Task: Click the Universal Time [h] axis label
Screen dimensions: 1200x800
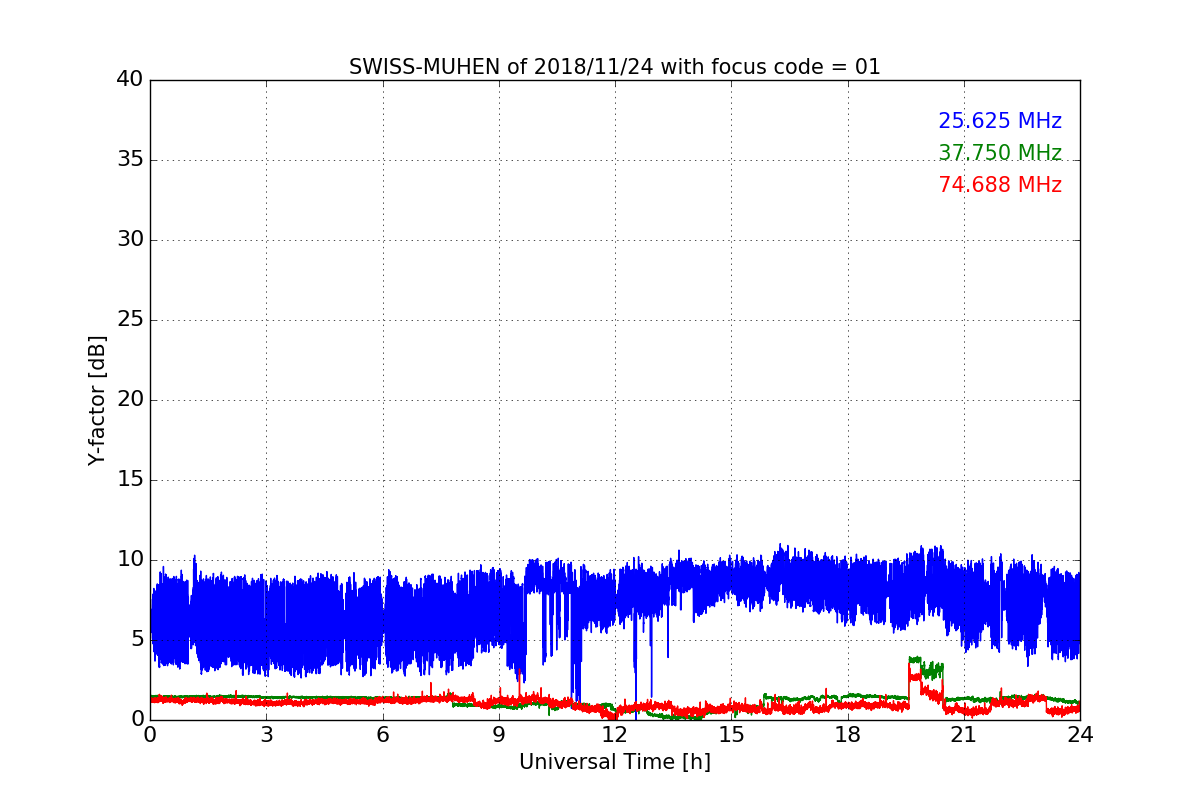Action: [x=615, y=762]
